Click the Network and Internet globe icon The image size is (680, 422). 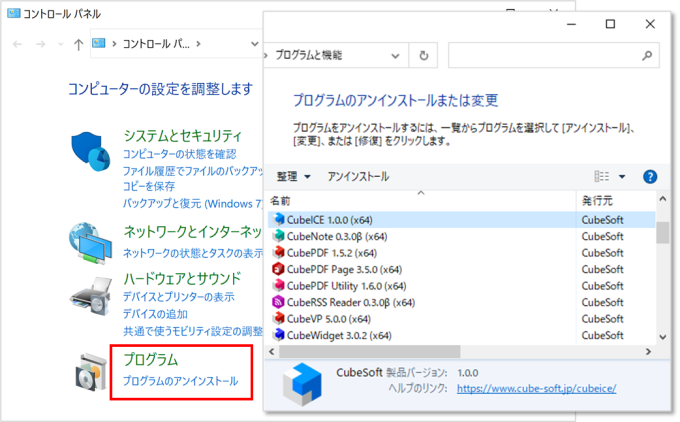[x=90, y=243]
